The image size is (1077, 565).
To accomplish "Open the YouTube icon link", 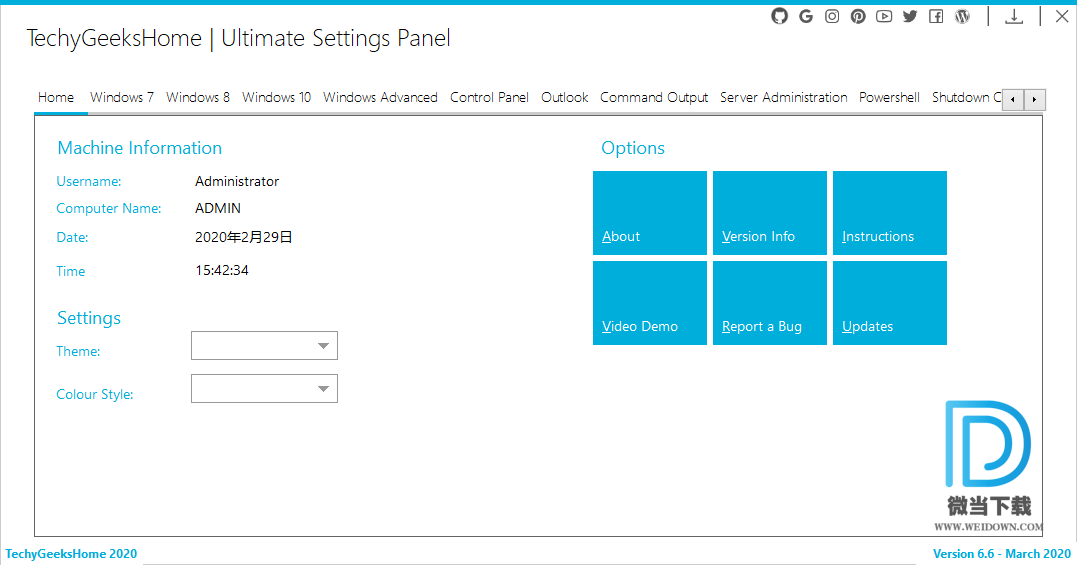I will point(884,16).
